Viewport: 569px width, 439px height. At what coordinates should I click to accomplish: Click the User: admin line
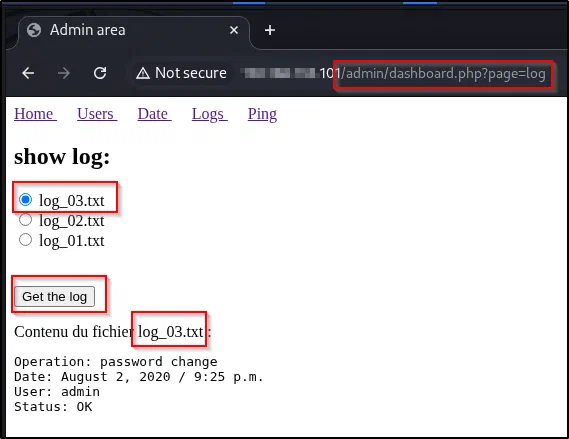coord(57,392)
